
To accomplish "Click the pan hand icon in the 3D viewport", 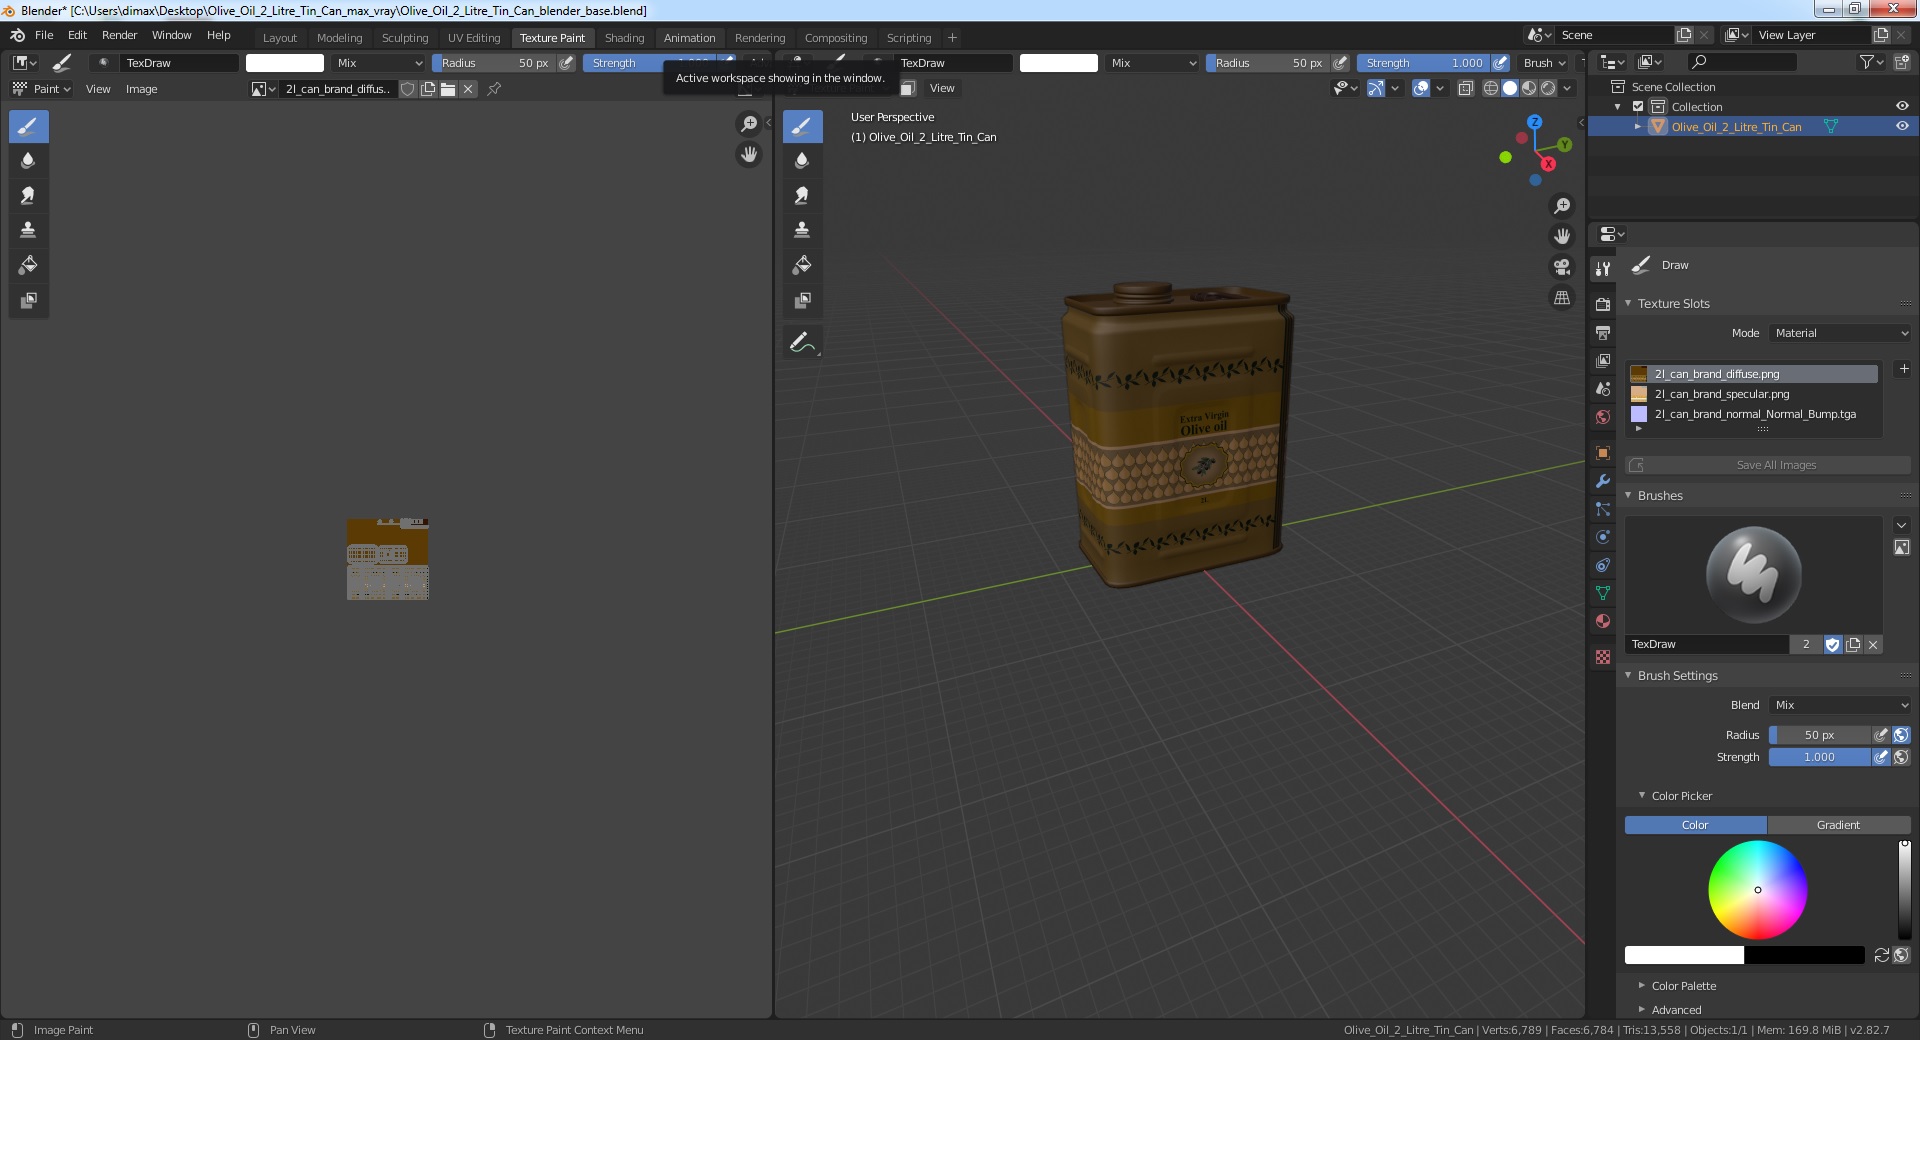I will pos(1561,236).
